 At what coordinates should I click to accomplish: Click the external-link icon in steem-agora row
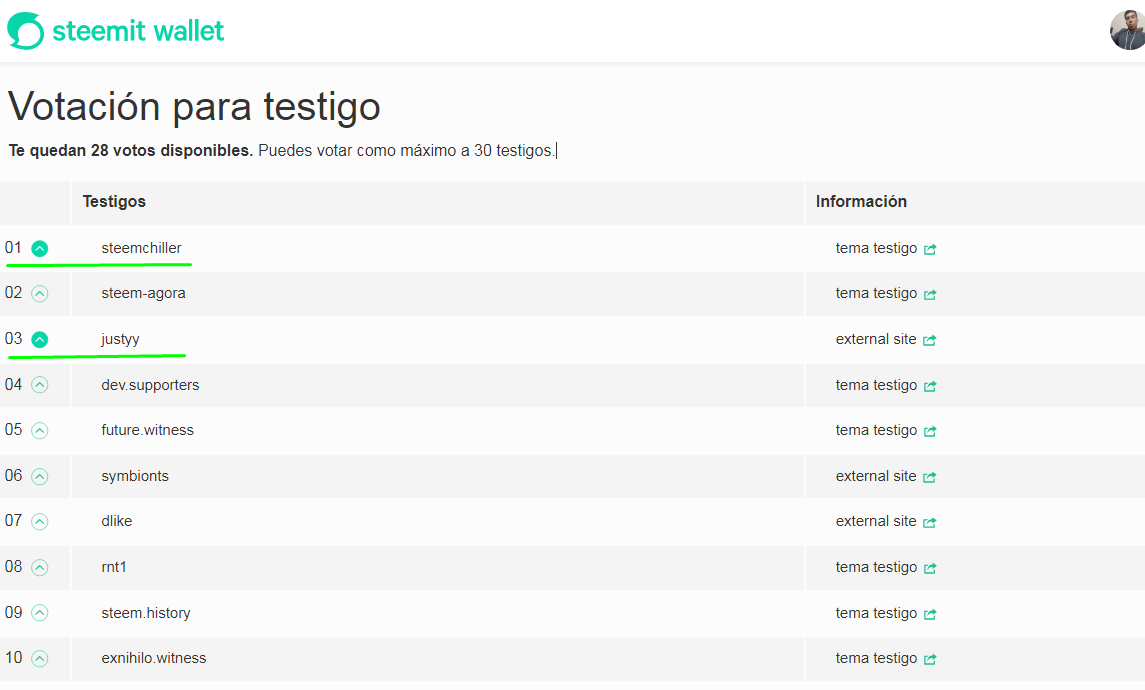coord(930,295)
